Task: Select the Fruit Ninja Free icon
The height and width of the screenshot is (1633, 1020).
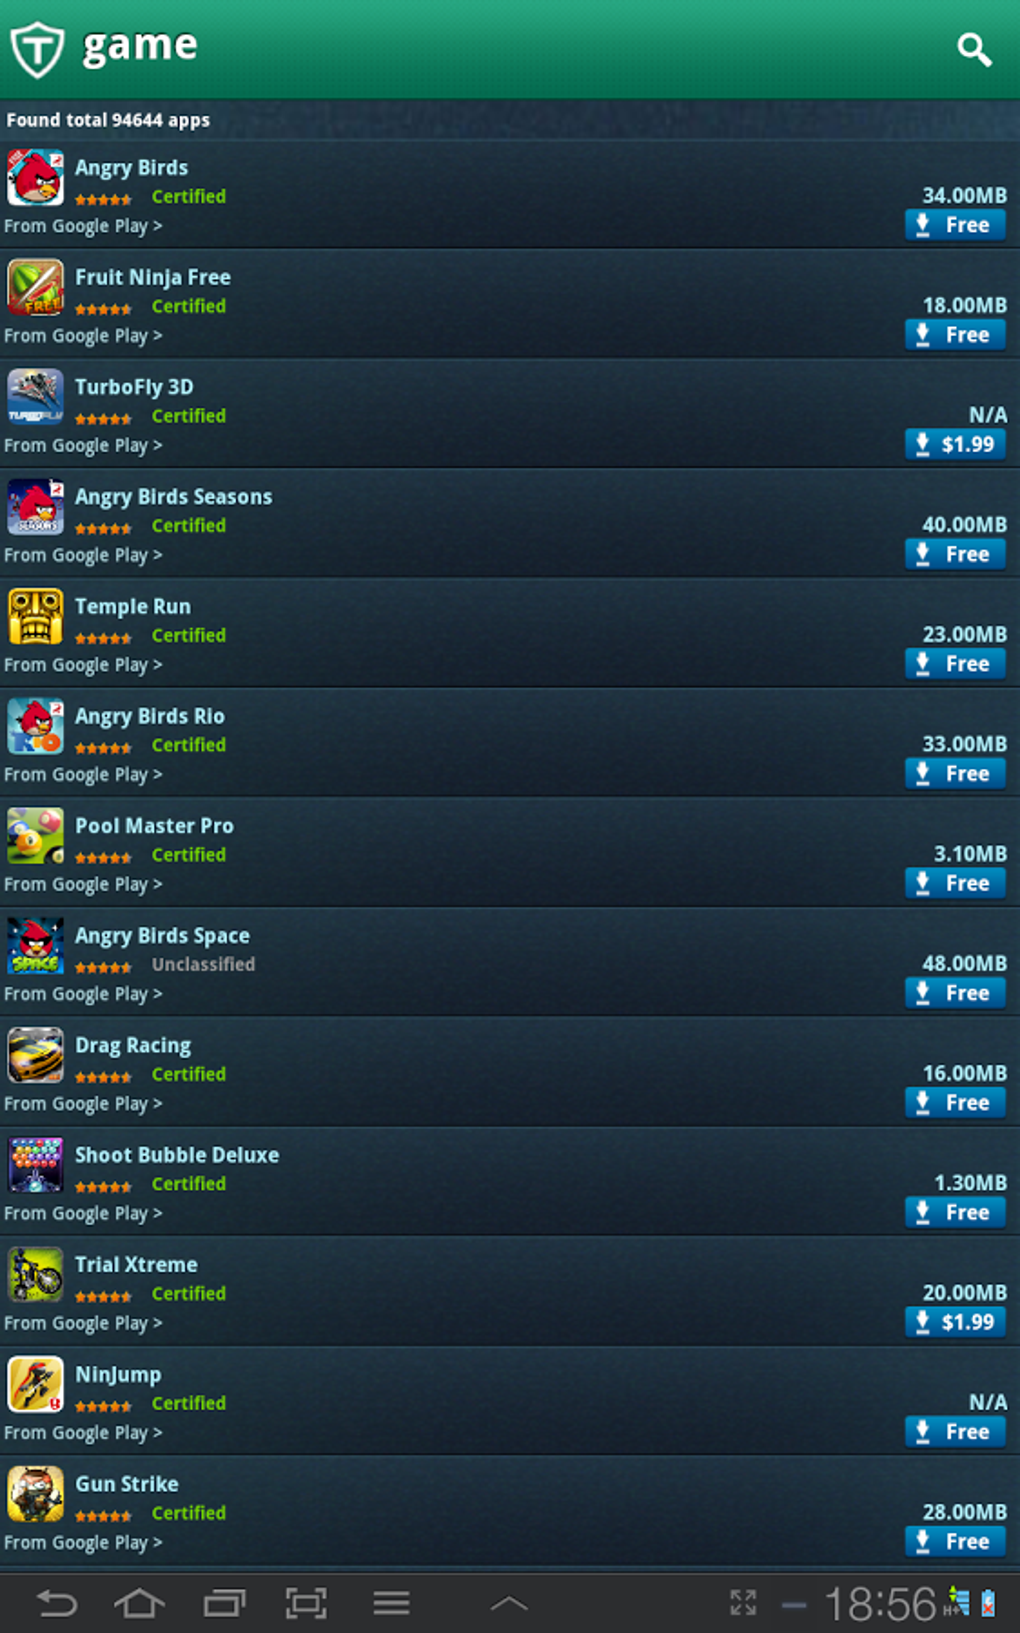Action: coord(35,287)
